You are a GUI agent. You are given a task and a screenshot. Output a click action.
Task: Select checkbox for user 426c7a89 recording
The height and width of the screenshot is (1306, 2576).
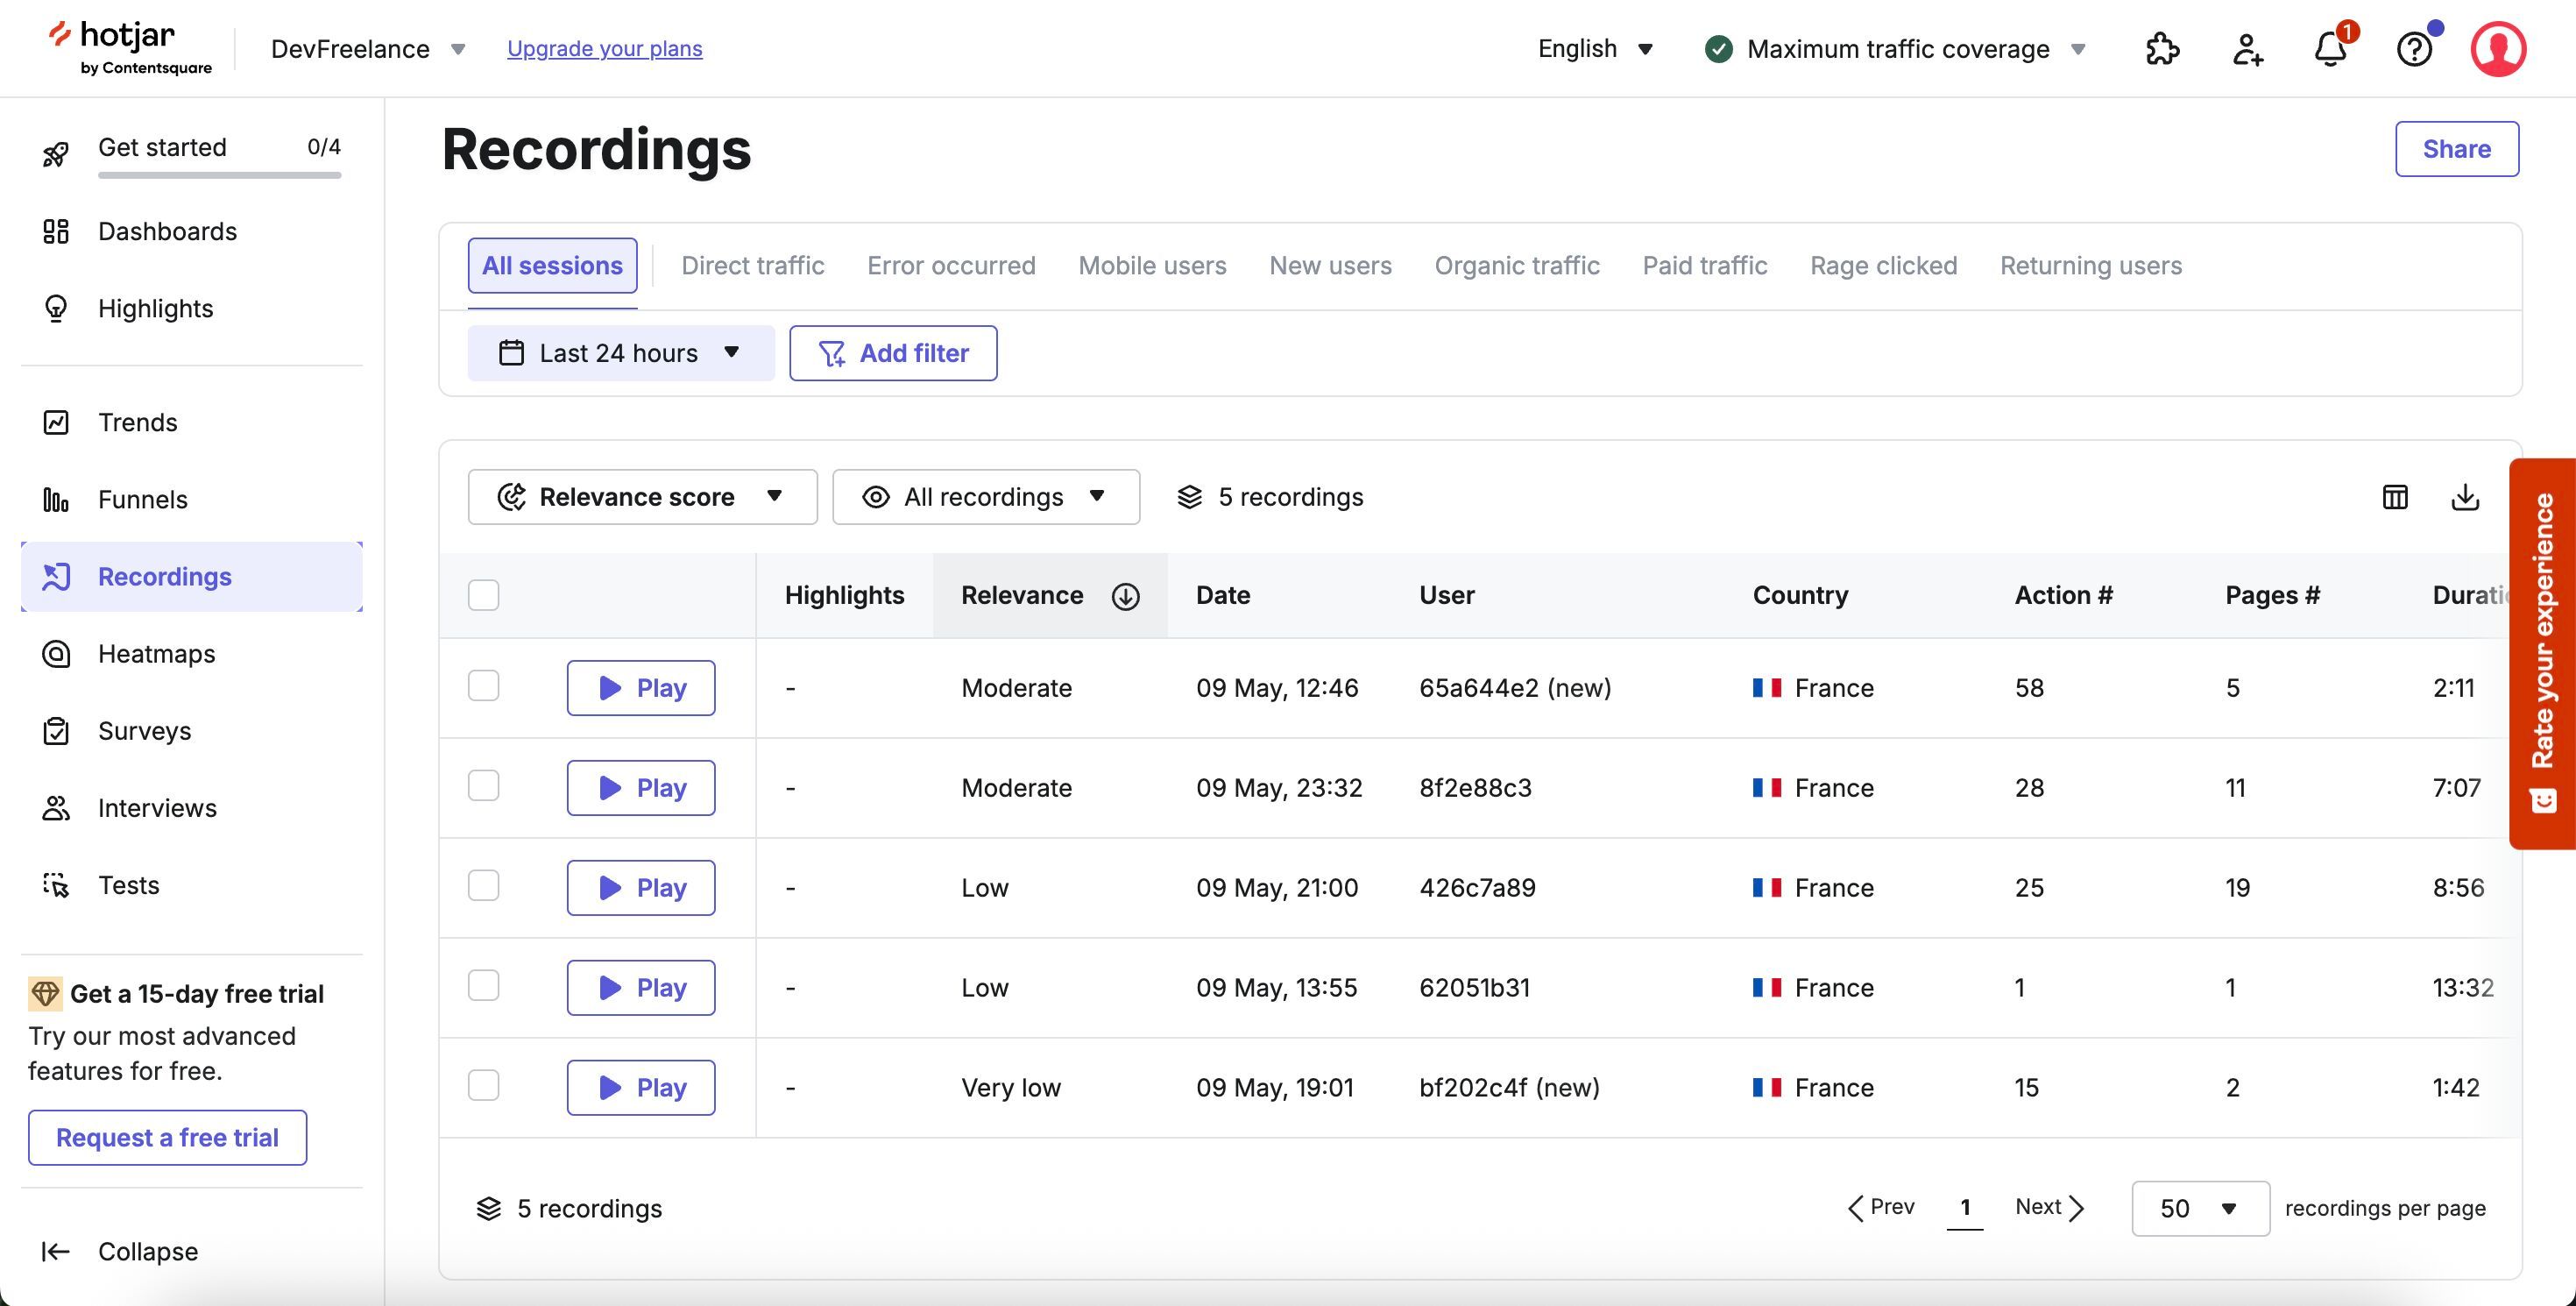(x=484, y=886)
